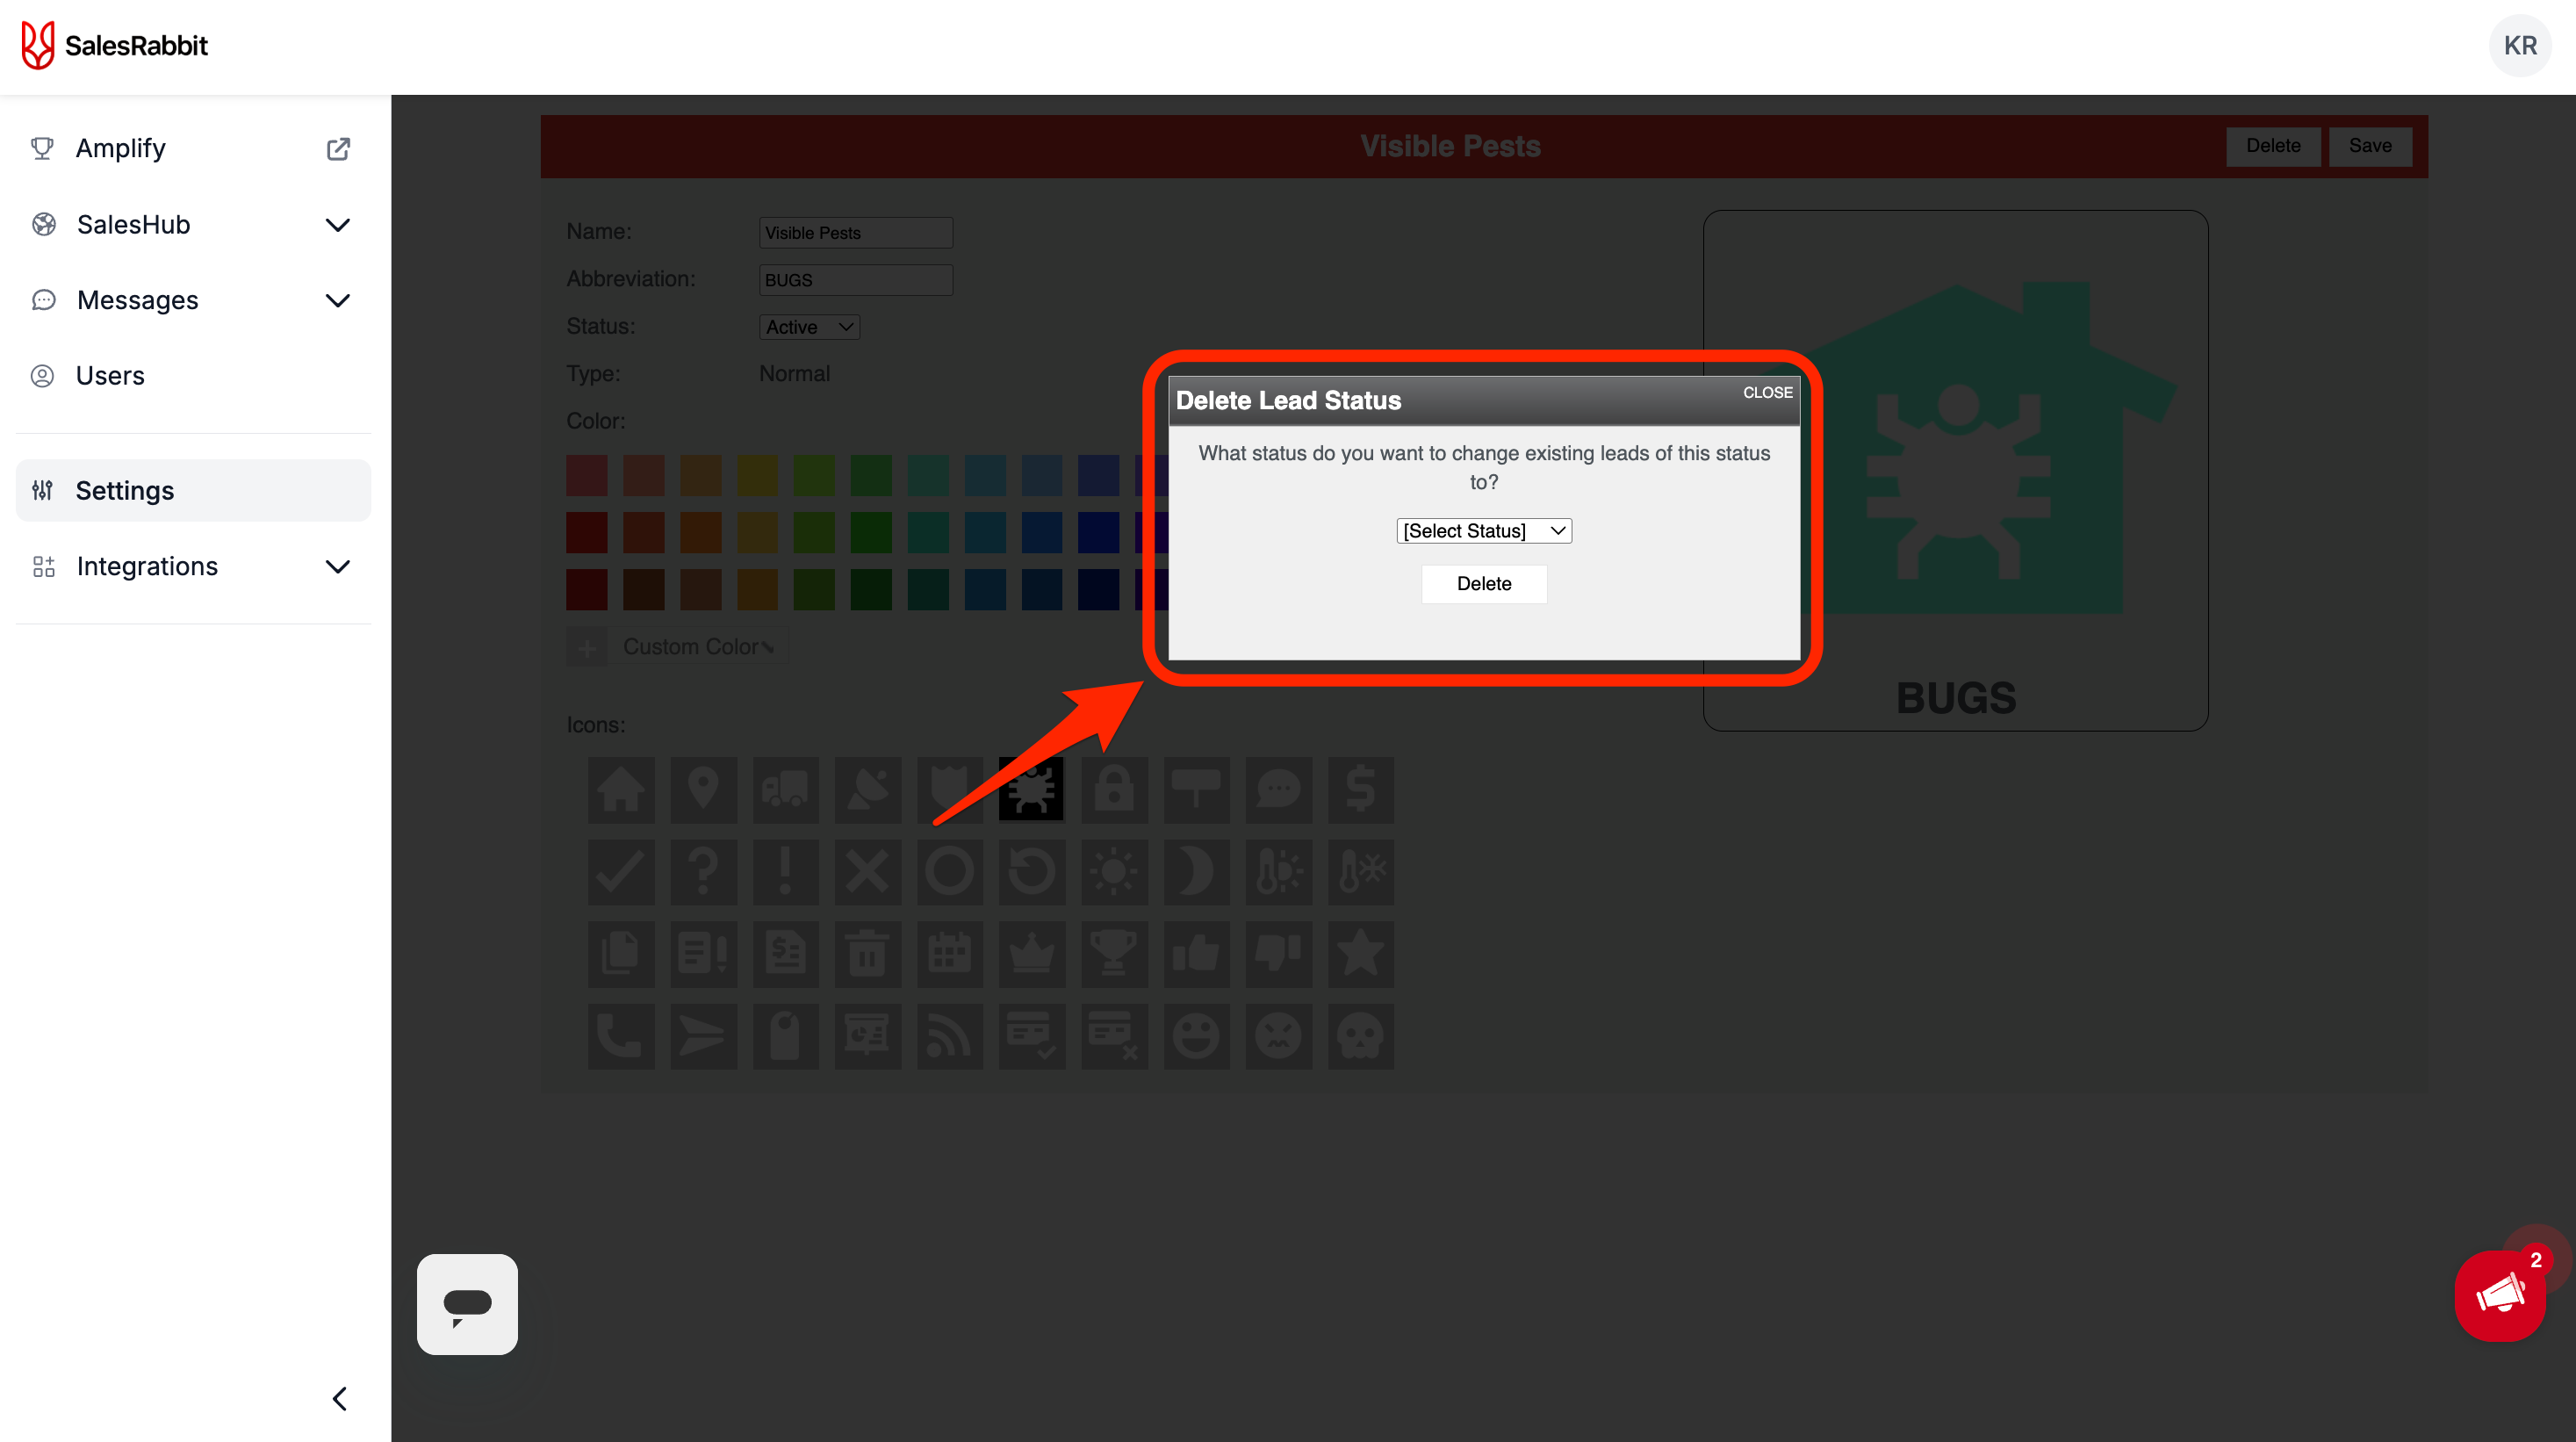
Task: Pick the dollar sign icon
Action: tap(1360, 789)
